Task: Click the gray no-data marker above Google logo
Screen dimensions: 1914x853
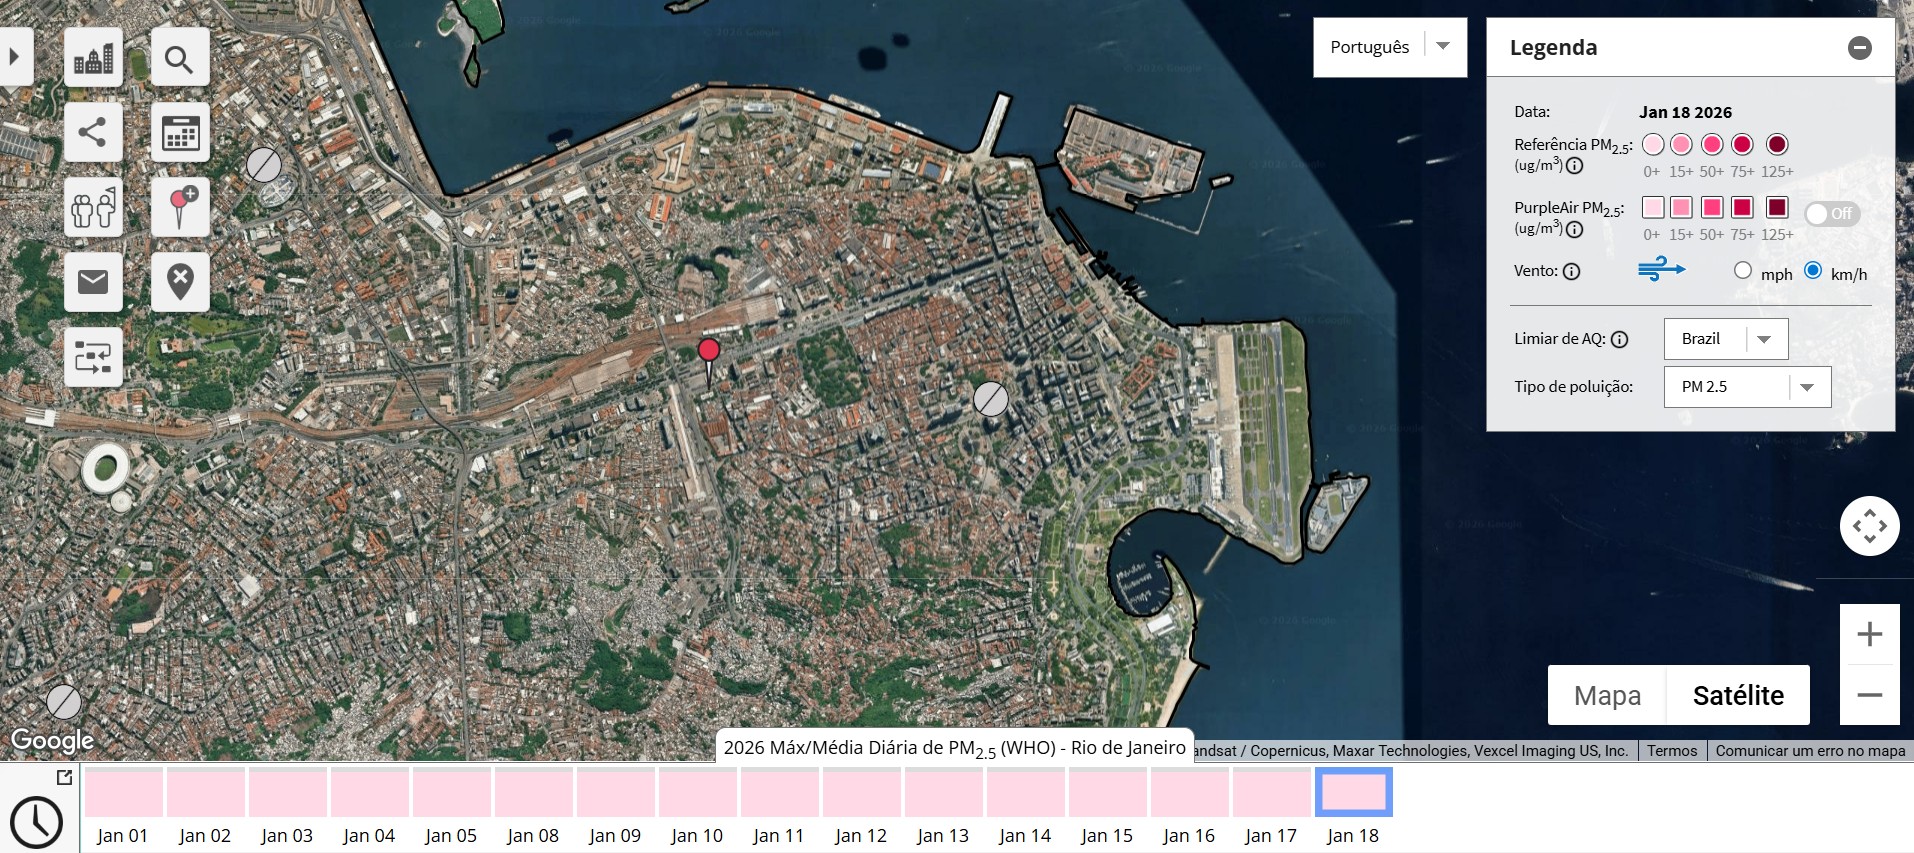Action: (64, 702)
